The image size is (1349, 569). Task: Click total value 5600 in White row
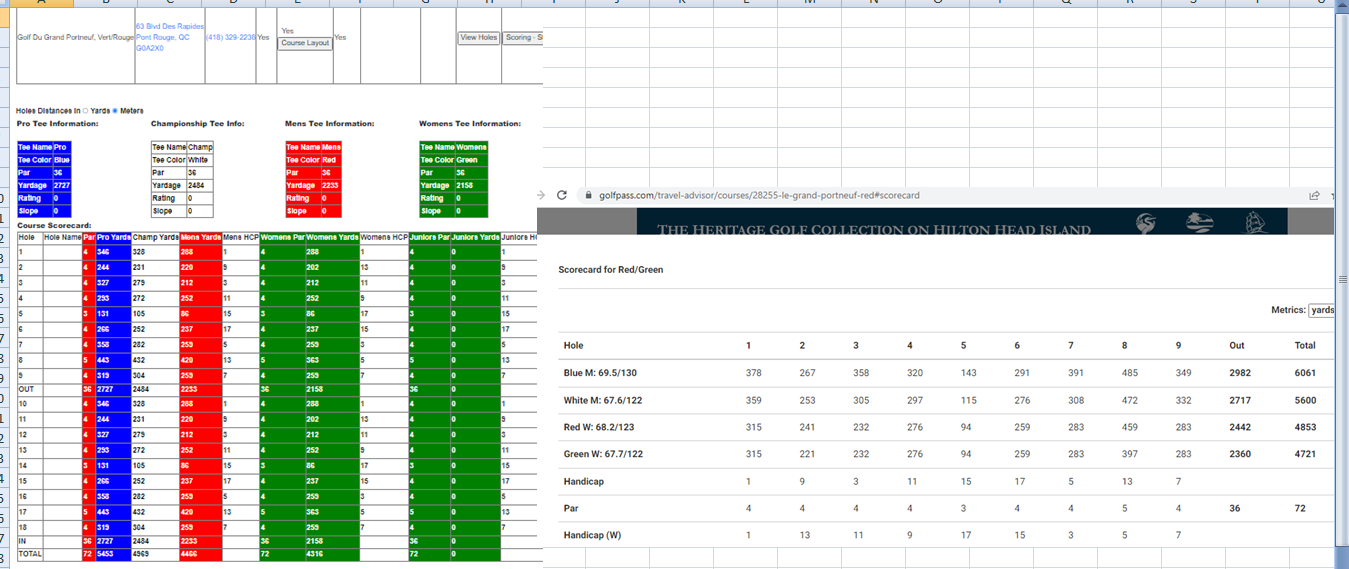click(1305, 400)
